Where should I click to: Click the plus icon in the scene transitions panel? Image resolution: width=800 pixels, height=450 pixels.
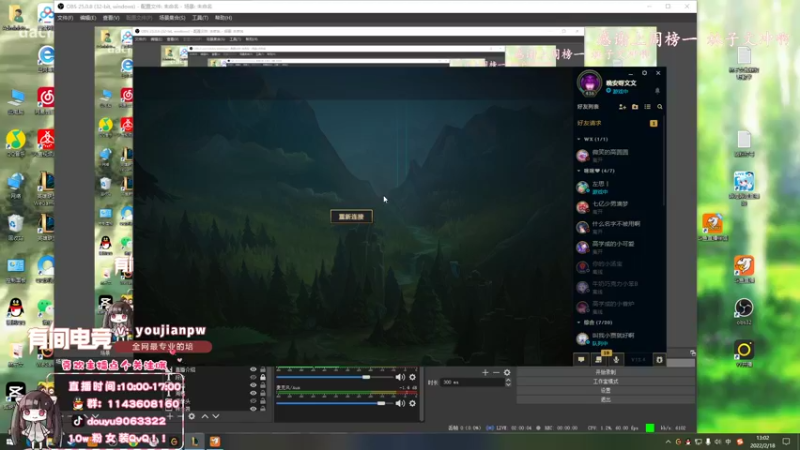(485, 373)
